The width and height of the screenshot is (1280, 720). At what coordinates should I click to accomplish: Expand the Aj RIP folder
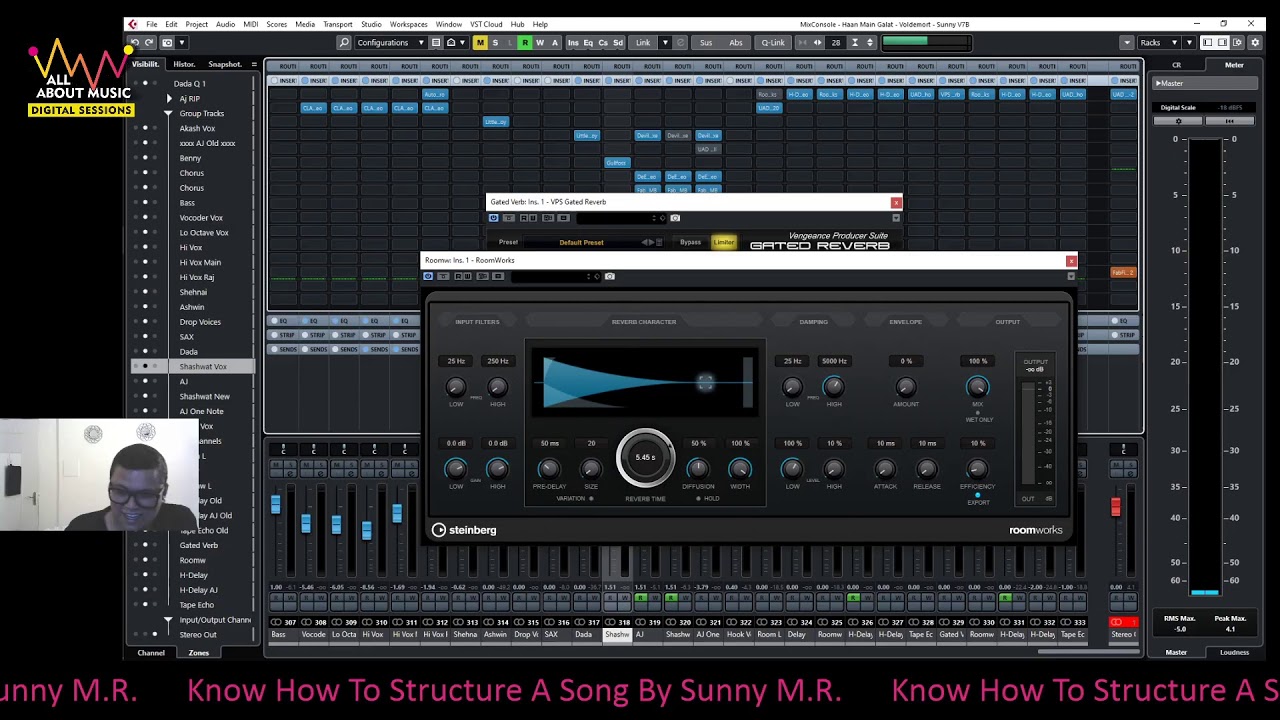click(169, 99)
